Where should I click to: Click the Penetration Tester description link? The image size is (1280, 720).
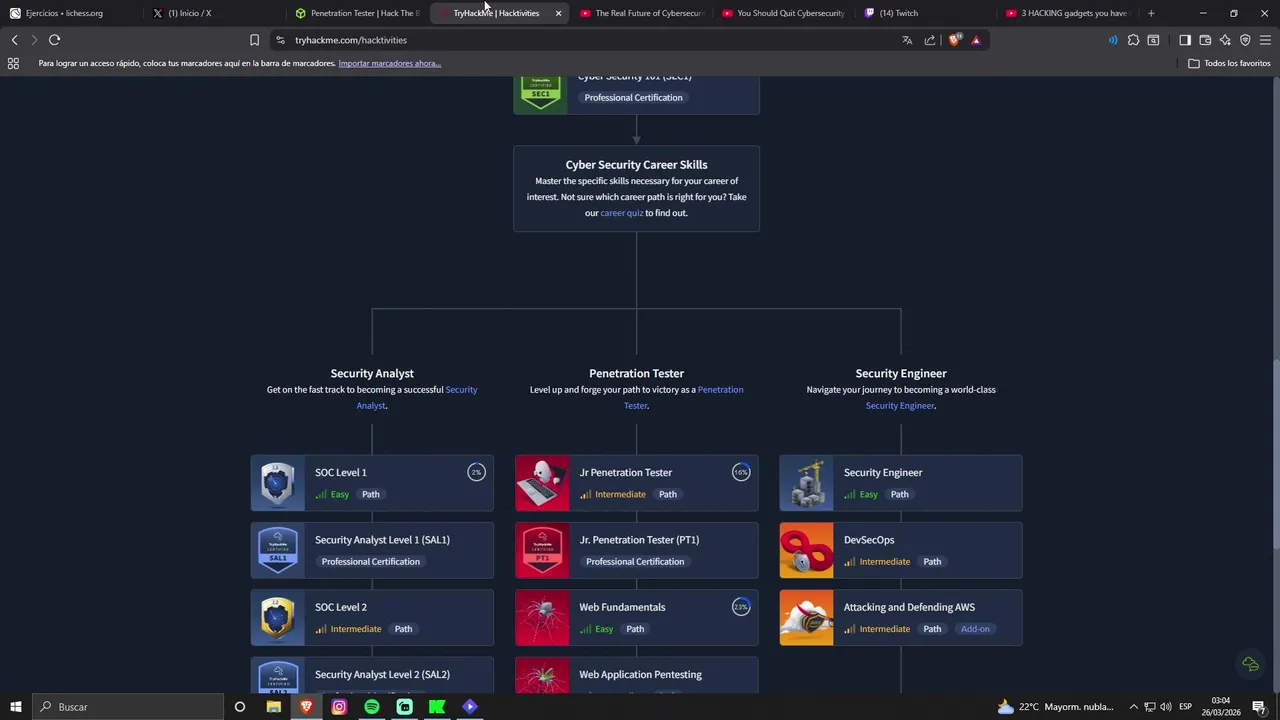684,398
